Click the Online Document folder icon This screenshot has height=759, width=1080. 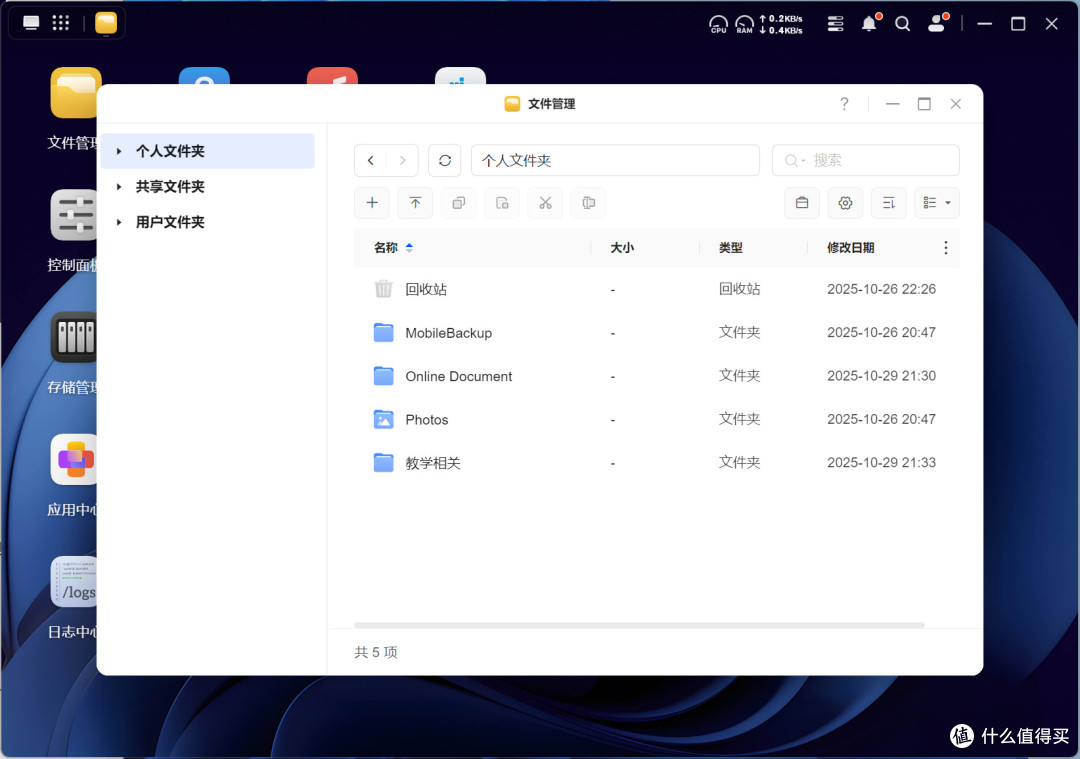click(x=384, y=375)
